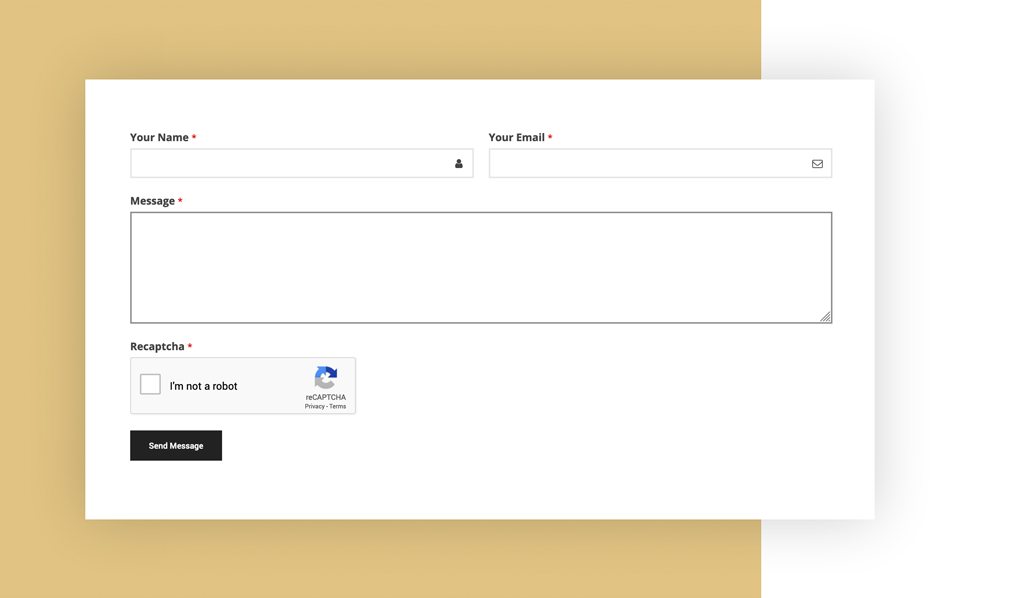Select the Recaptcha section label
This screenshot has width=1024, height=598.
coord(158,345)
